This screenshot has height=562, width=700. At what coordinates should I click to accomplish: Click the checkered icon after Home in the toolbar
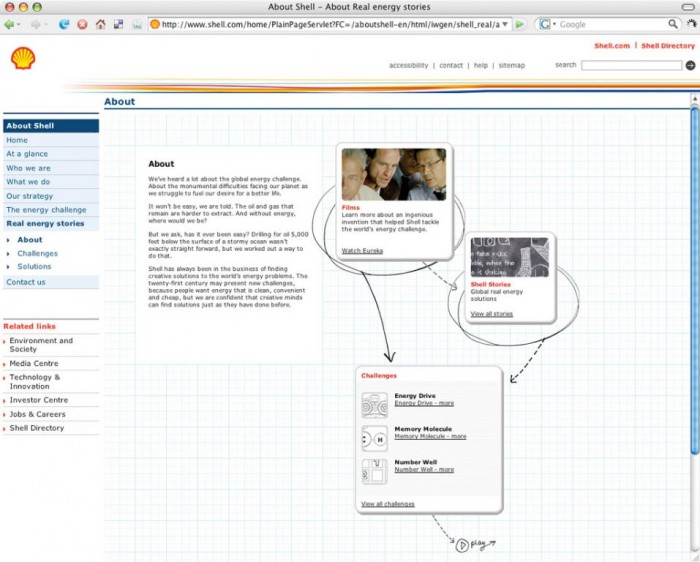tap(118, 24)
